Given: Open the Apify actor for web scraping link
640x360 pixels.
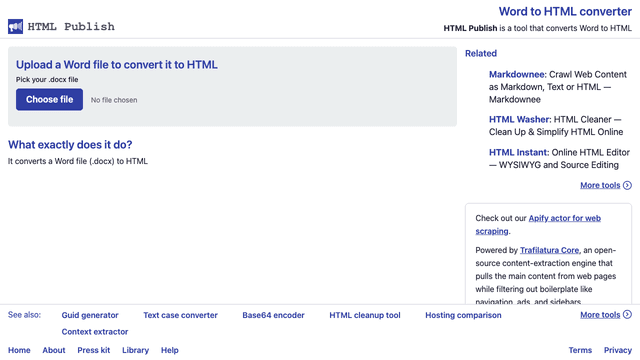Looking at the screenshot, I should (538, 224).
